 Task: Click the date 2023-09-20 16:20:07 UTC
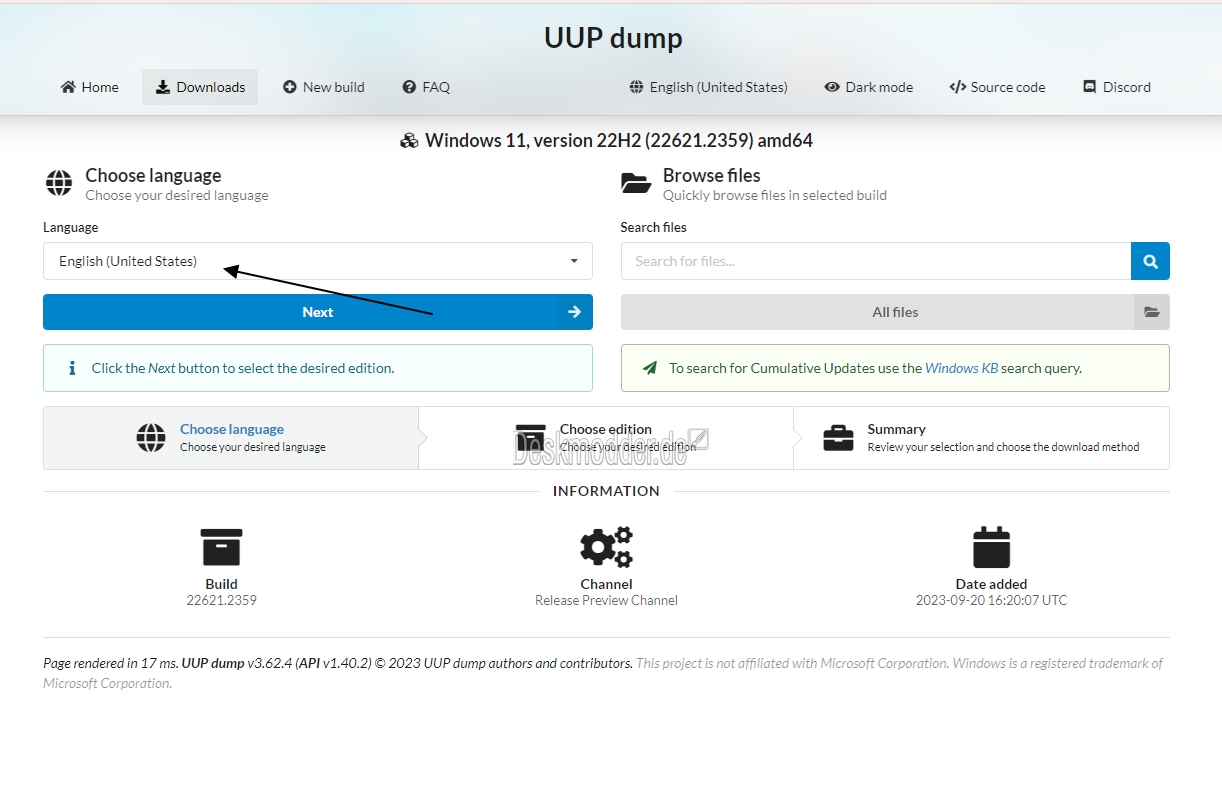coord(991,600)
